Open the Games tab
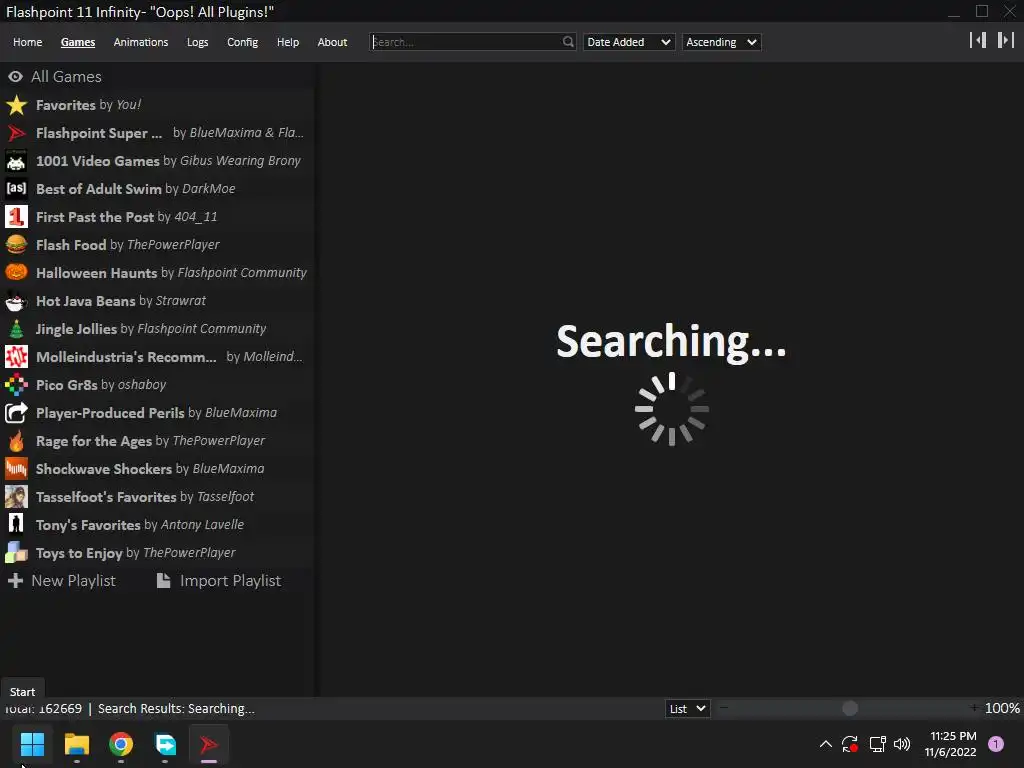 tap(78, 42)
